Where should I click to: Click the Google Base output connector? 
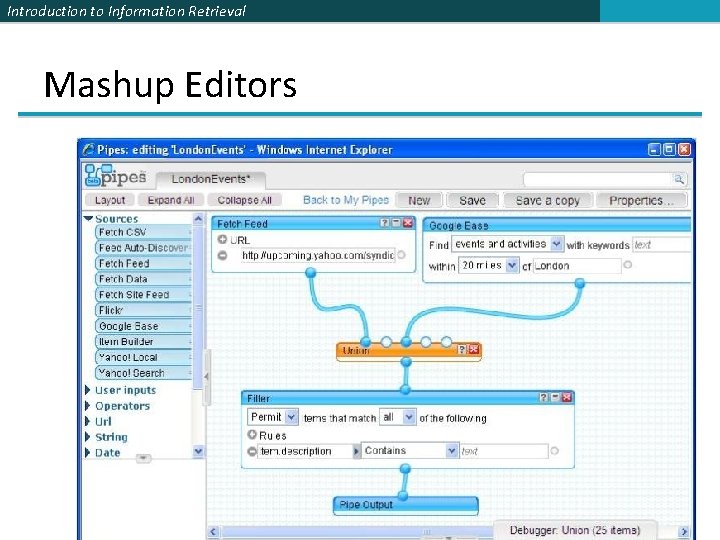coord(580,283)
